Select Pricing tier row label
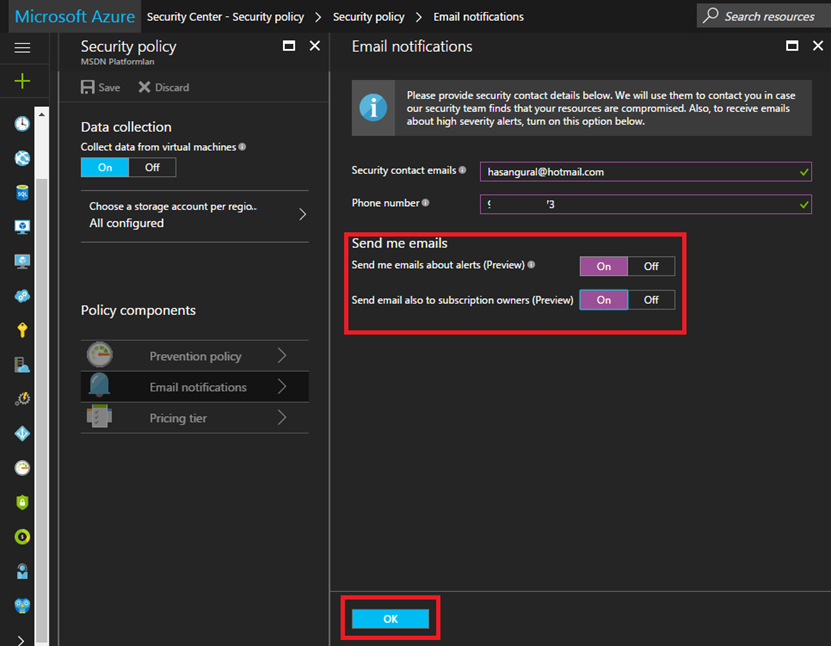The height and width of the screenshot is (646, 831). [x=178, y=418]
